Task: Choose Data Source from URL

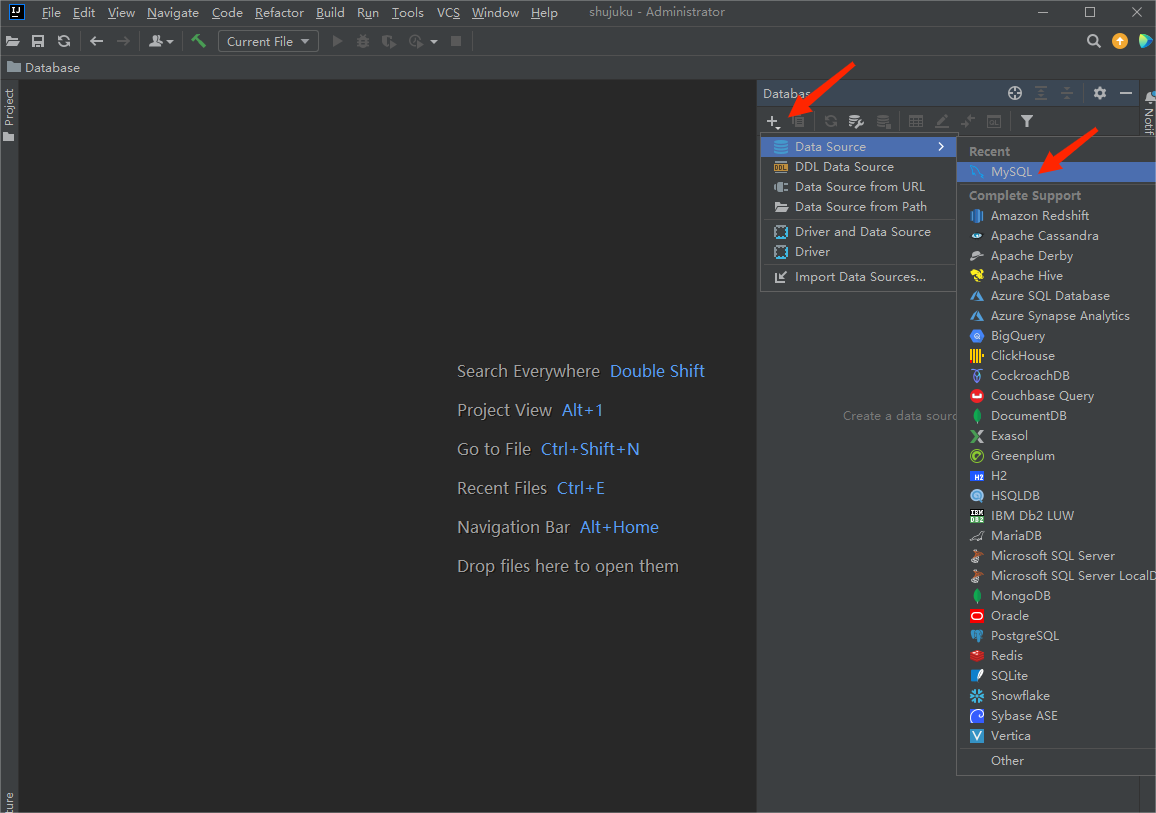Action: 859,186
